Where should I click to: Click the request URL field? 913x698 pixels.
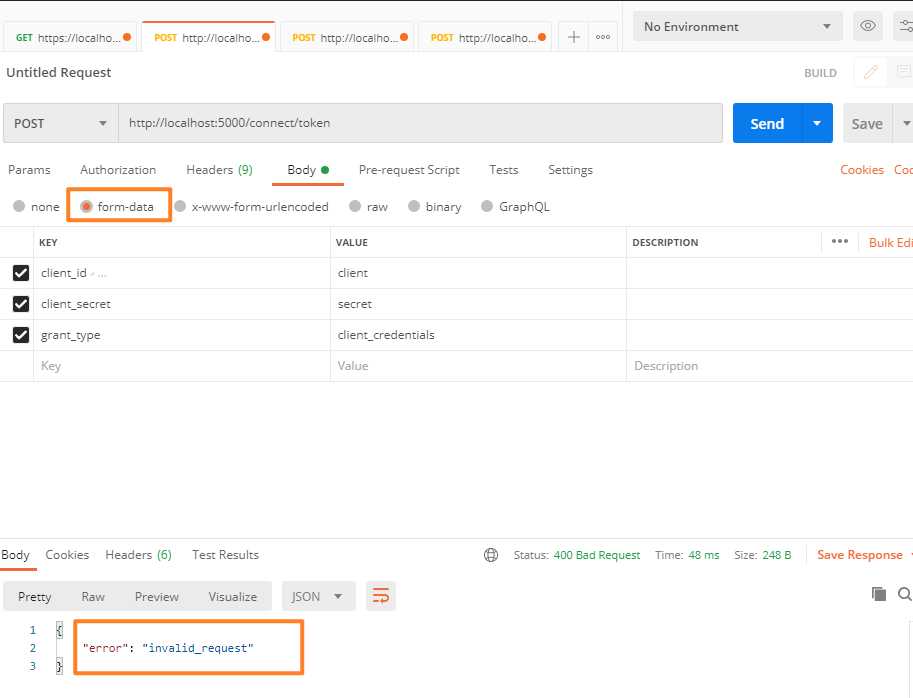click(420, 123)
